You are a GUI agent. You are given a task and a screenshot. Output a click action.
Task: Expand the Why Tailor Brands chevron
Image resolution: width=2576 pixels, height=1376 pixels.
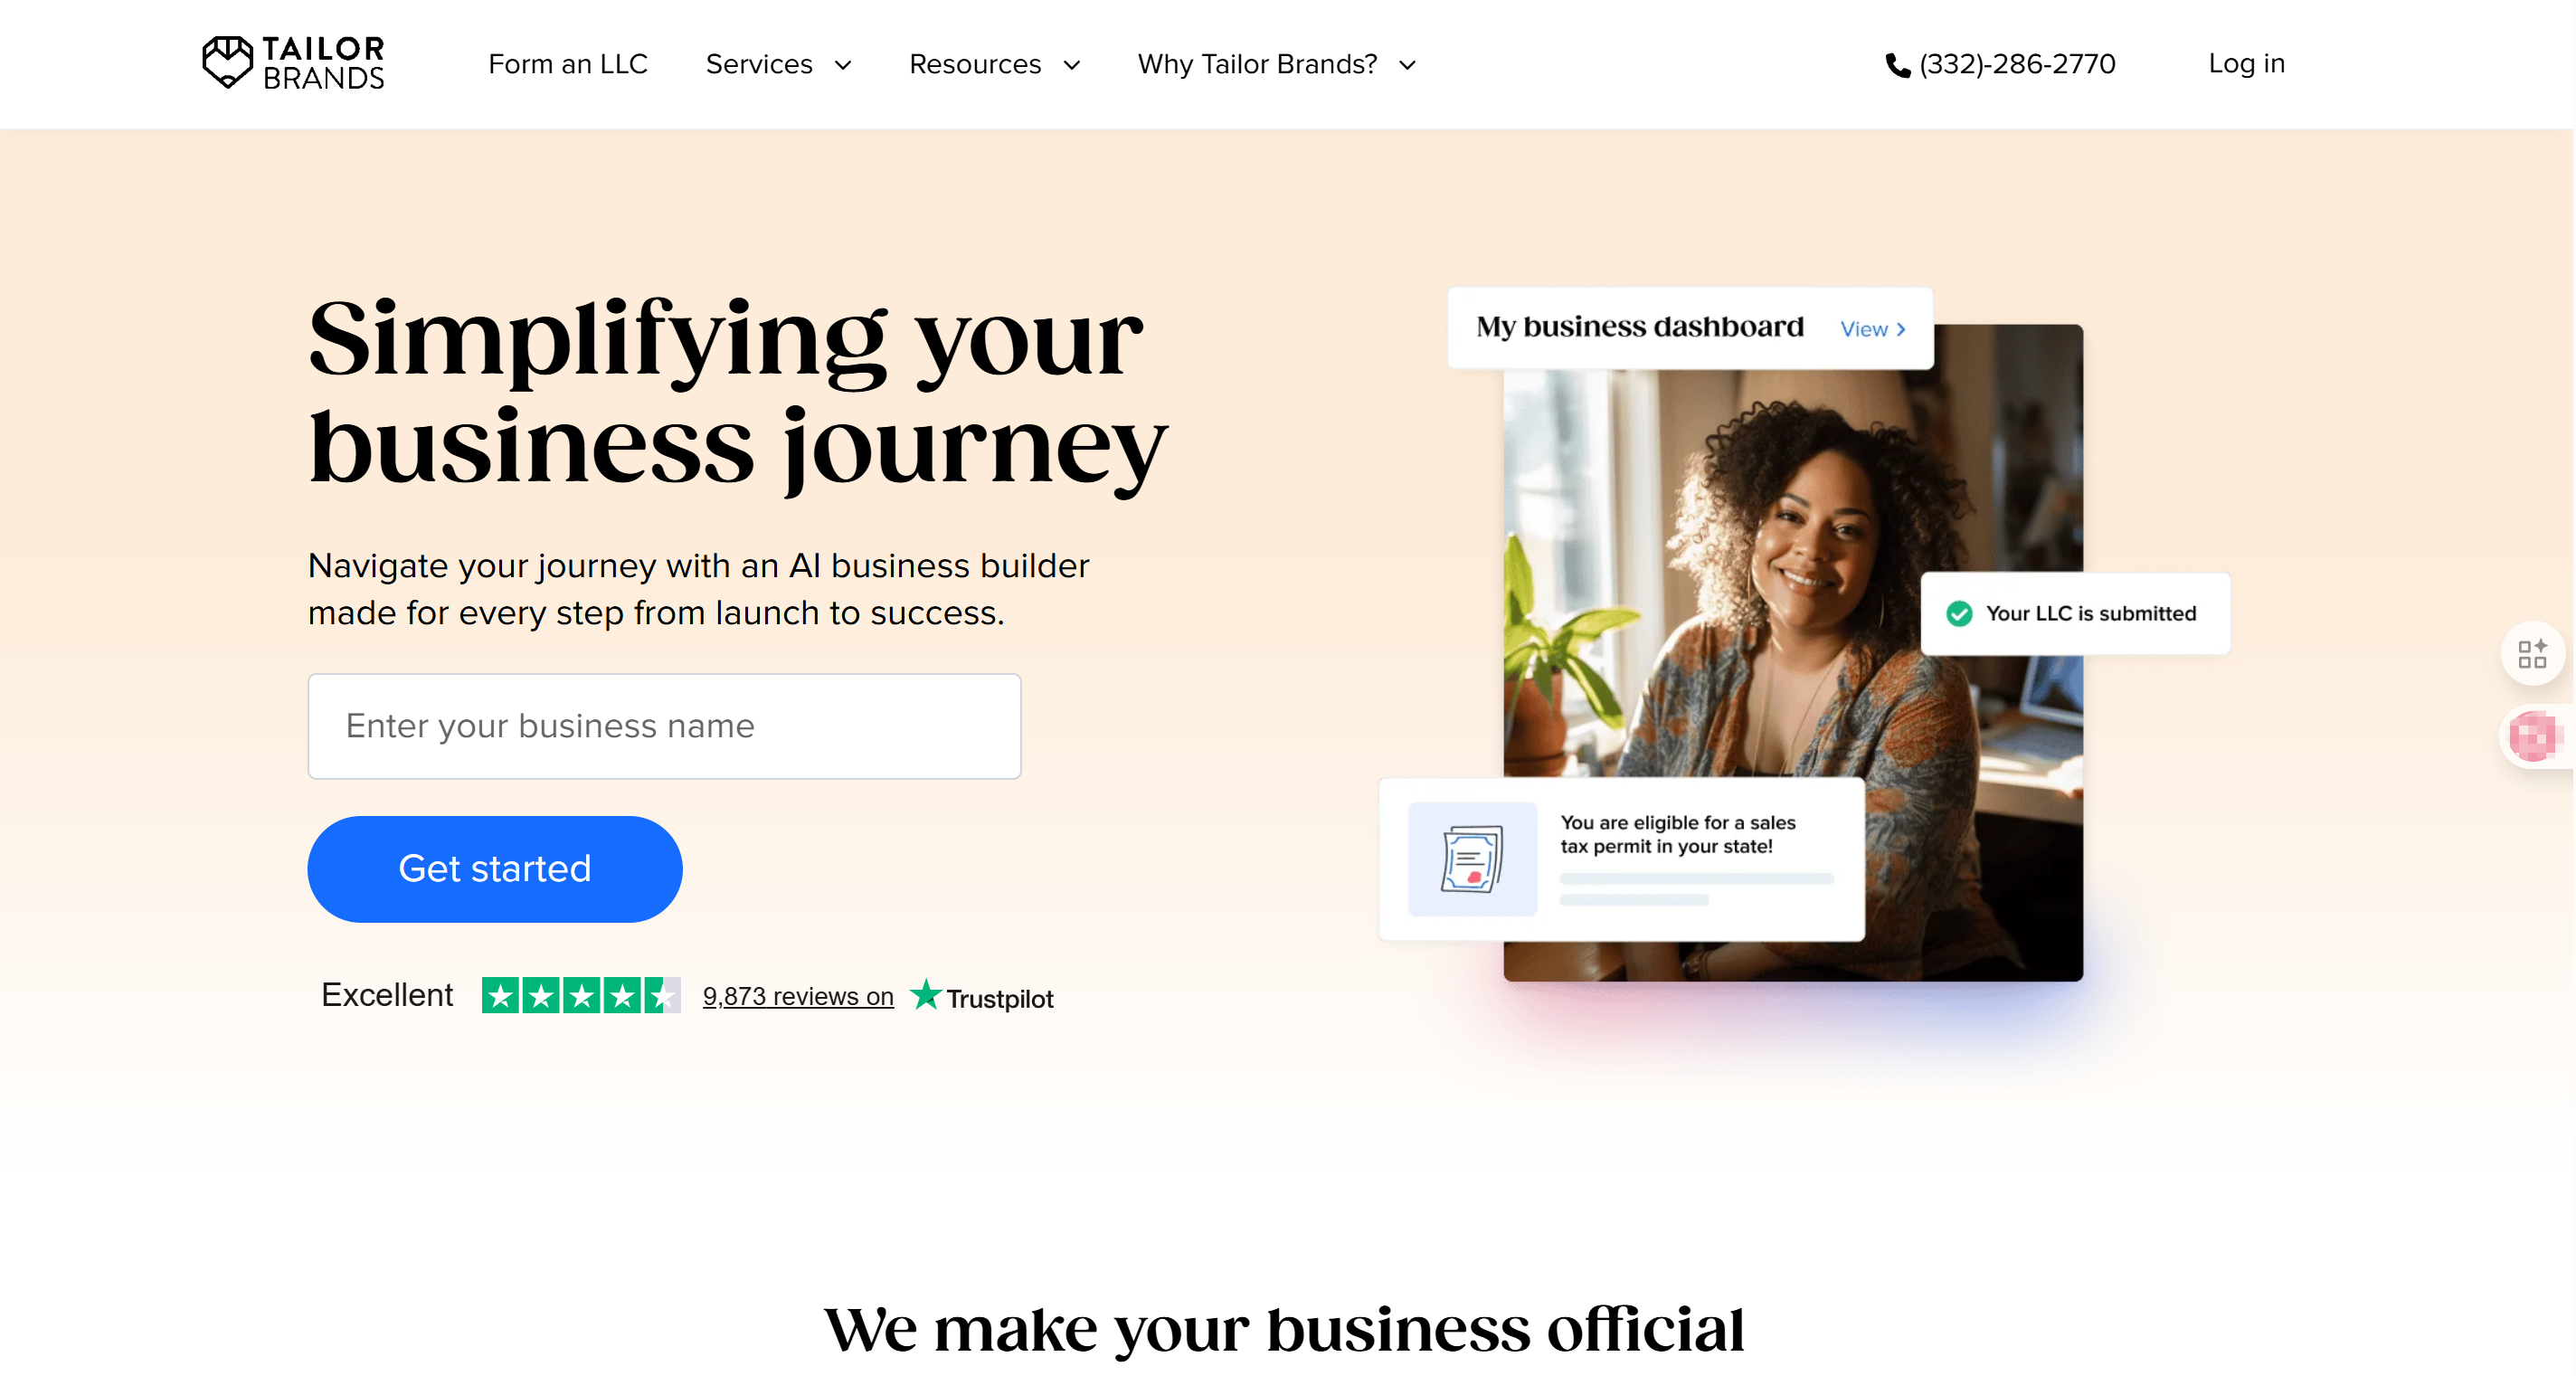1407,65
